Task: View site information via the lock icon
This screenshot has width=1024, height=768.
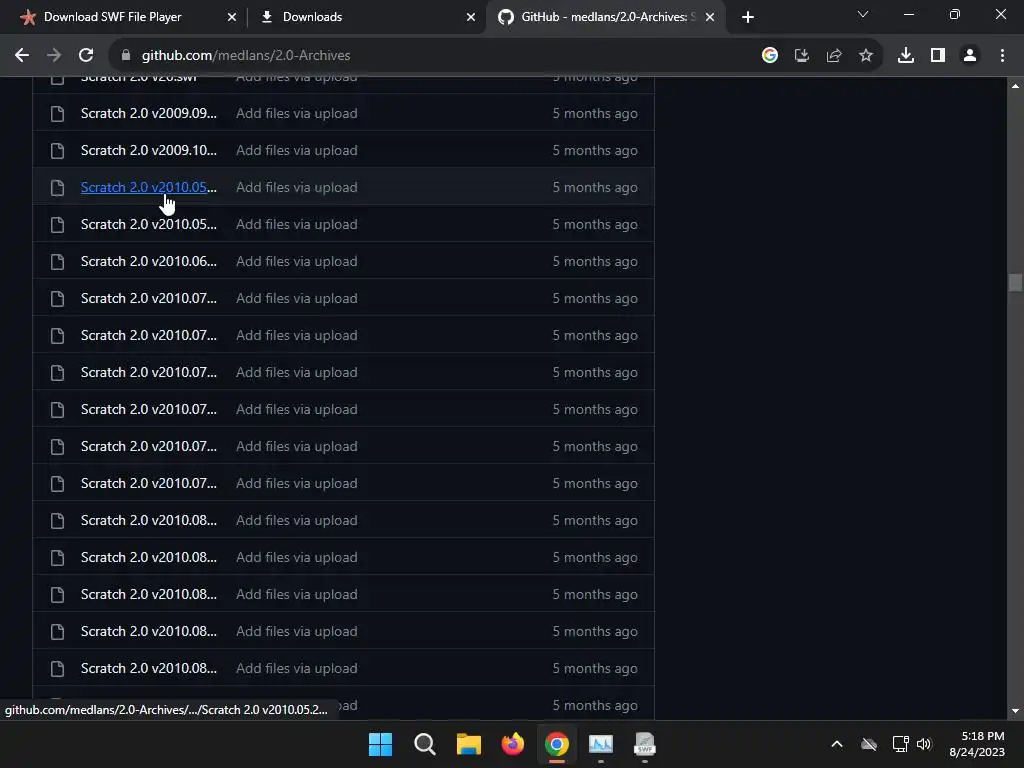Action: coord(126,56)
